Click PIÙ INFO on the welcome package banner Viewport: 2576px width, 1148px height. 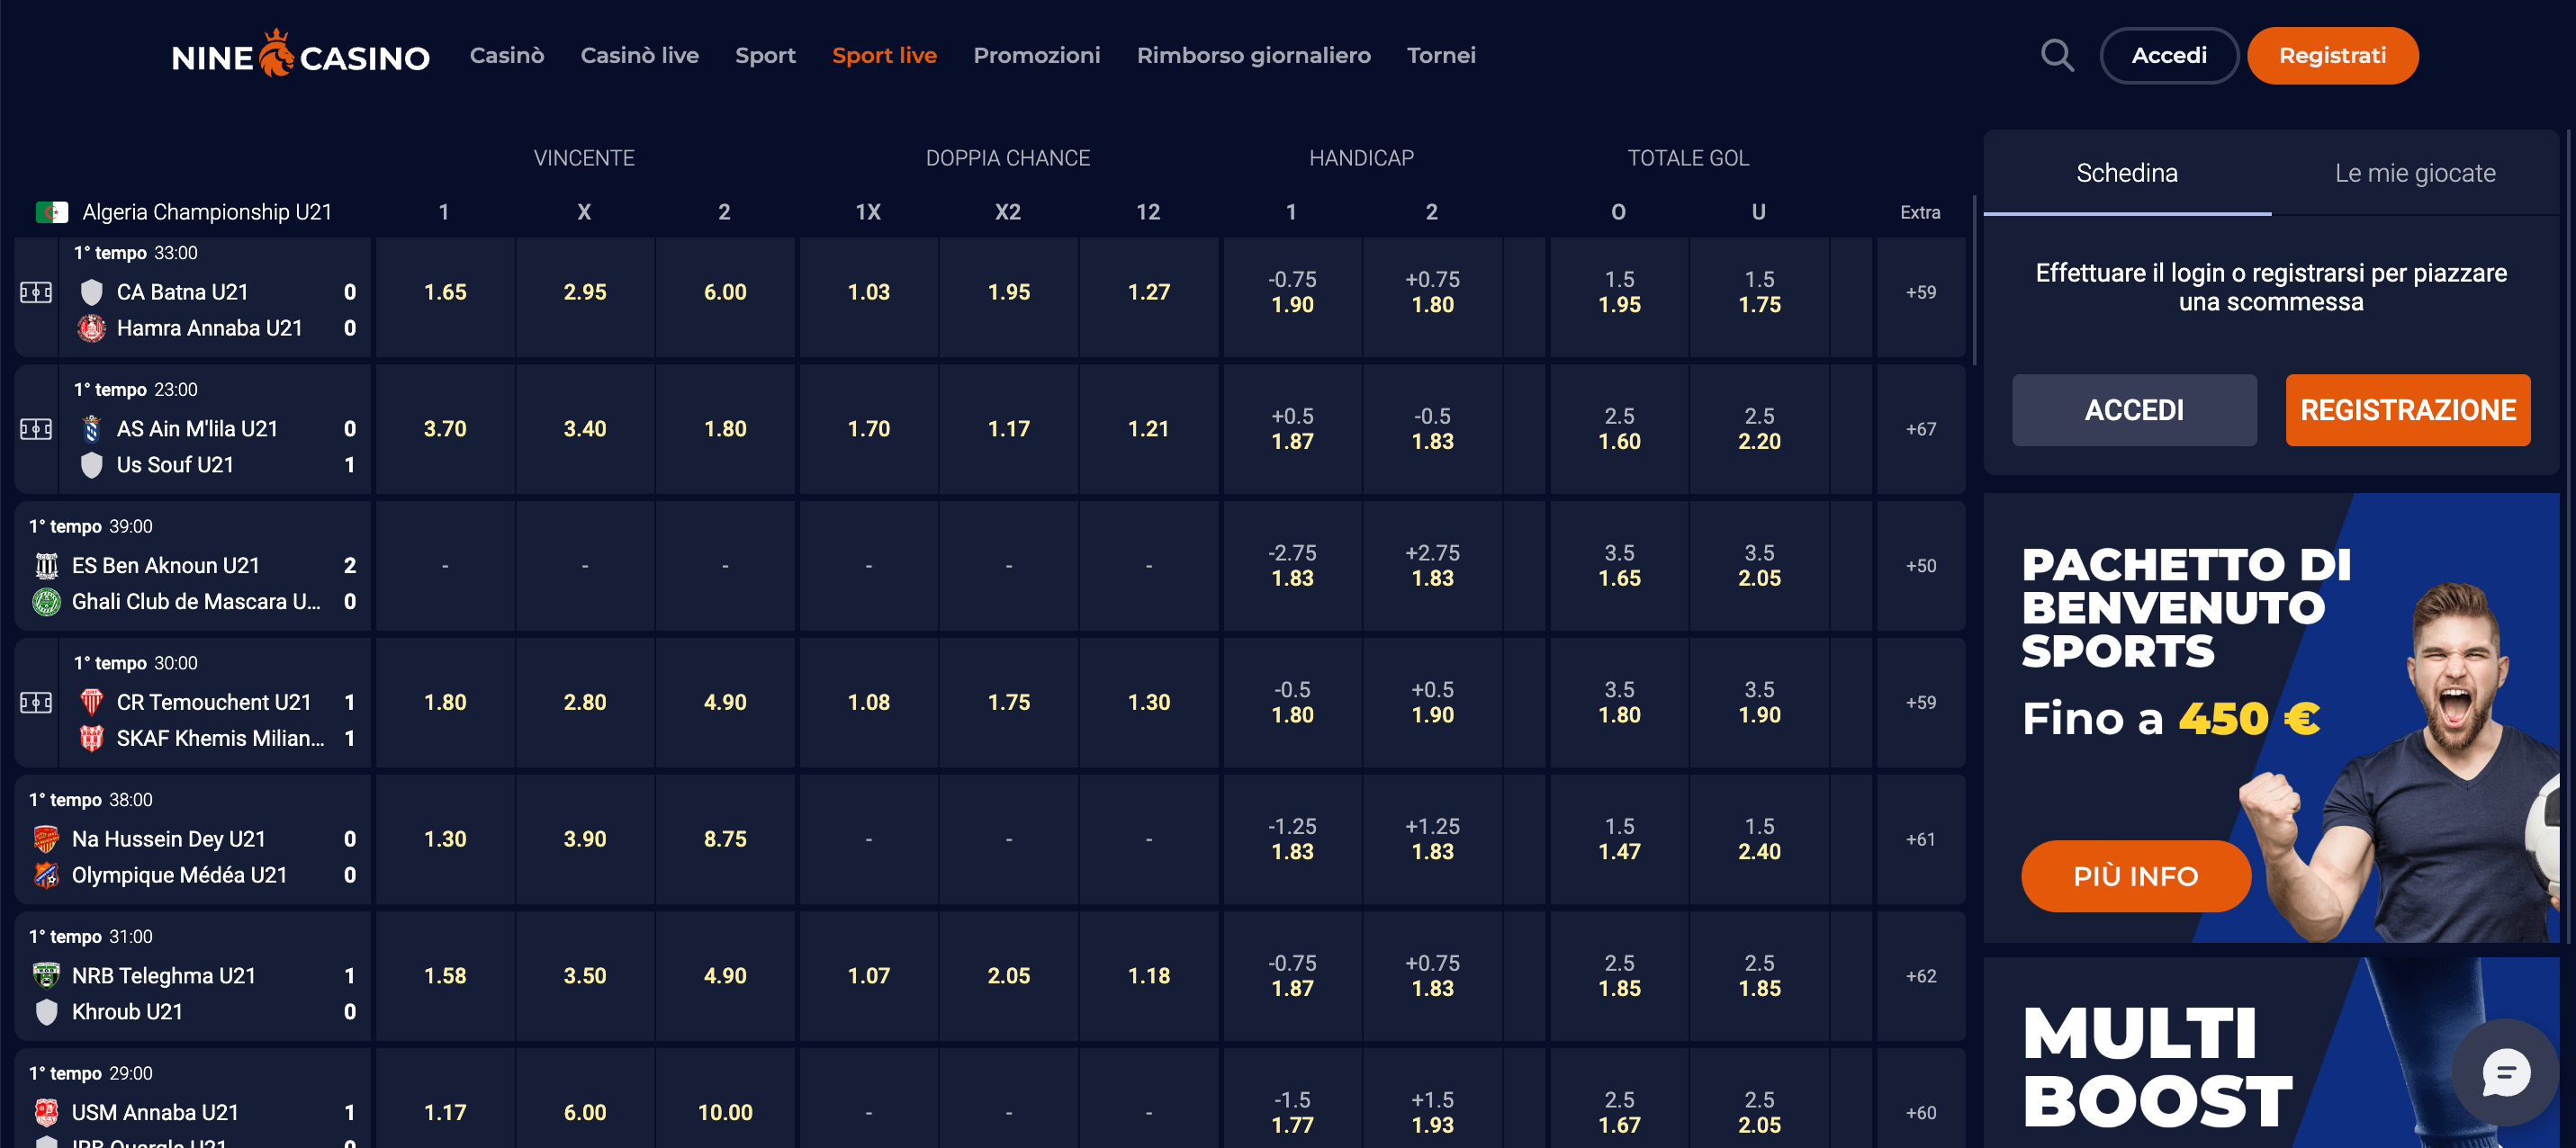[x=2135, y=876]
